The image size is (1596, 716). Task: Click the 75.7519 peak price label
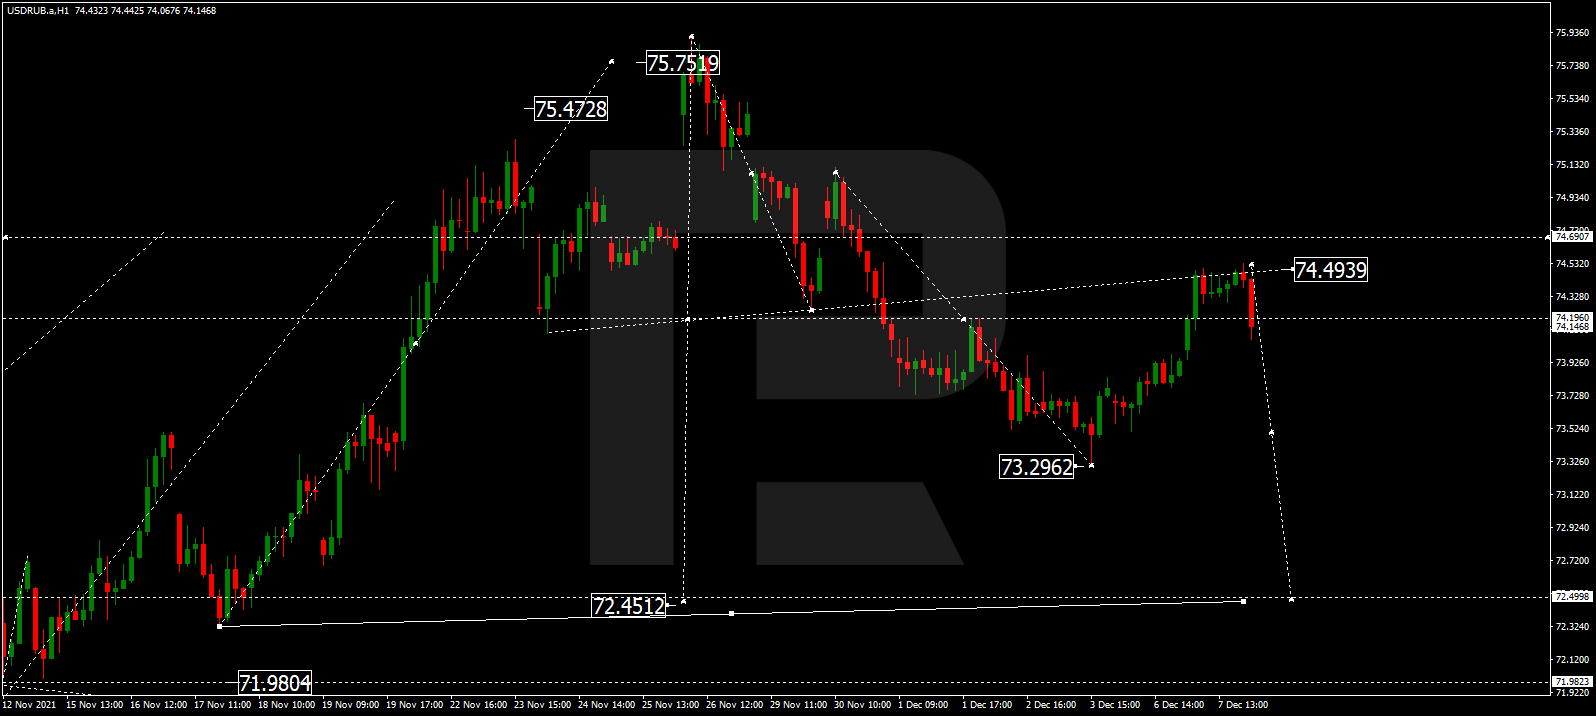[x=682, y=63]
